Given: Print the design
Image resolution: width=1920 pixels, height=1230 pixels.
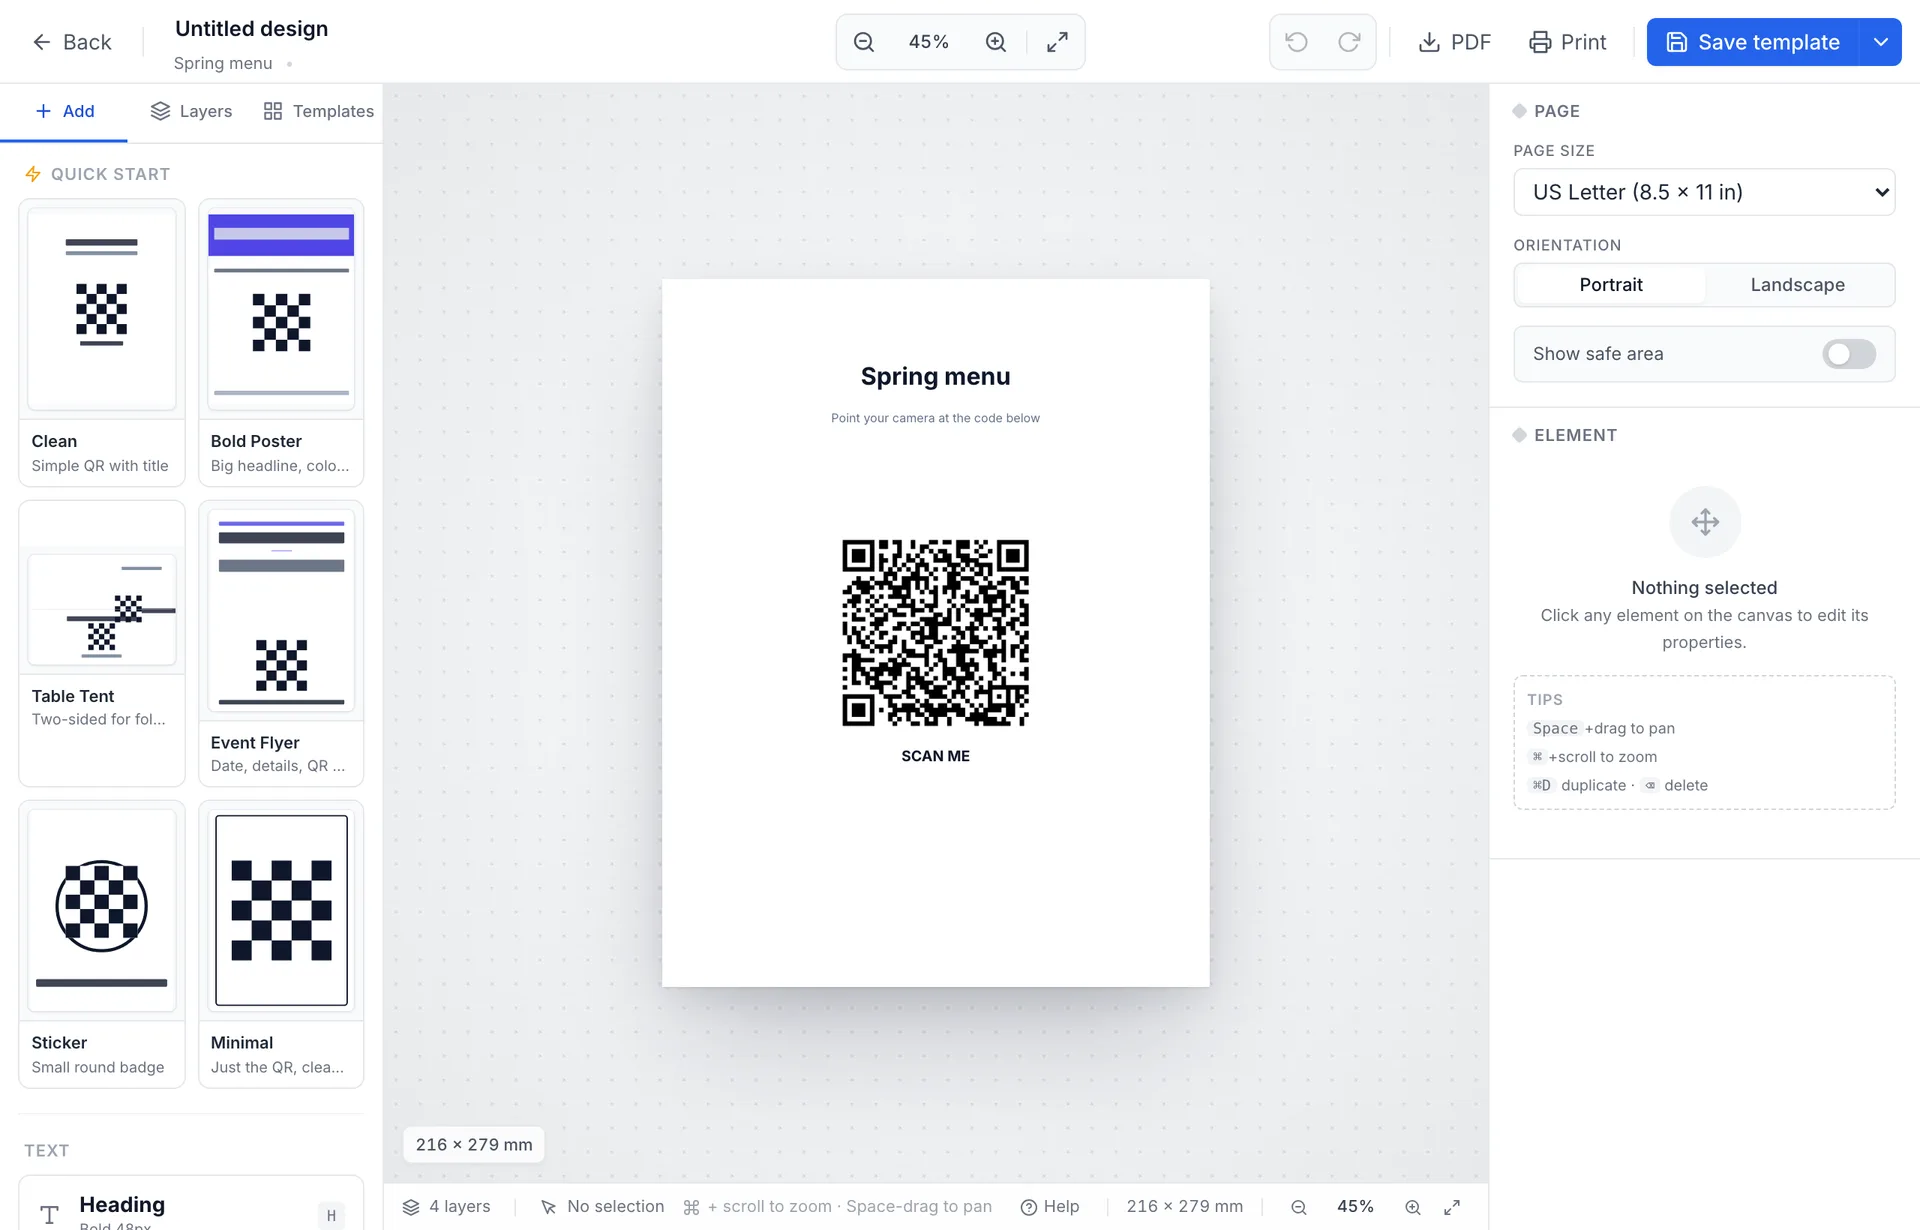Looking at the screenshot, I should 1567,42.
